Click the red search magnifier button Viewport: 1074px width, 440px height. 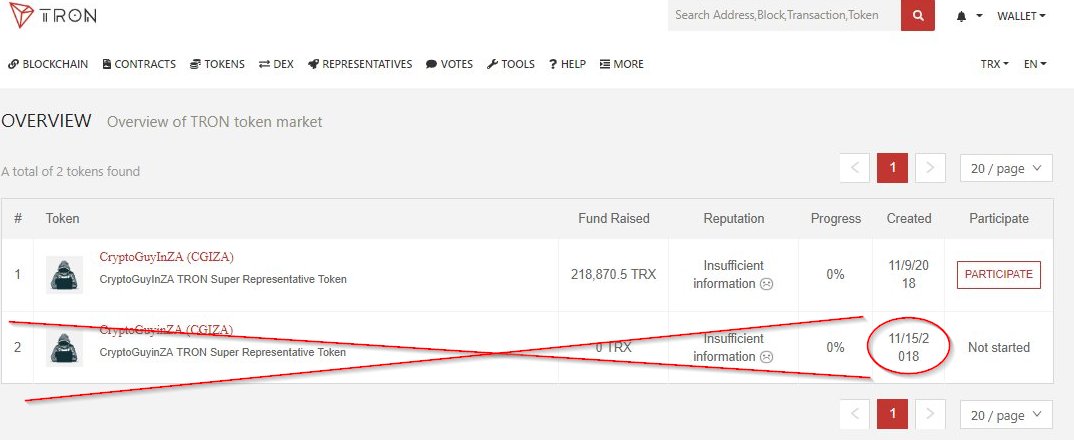click(918, 15)
